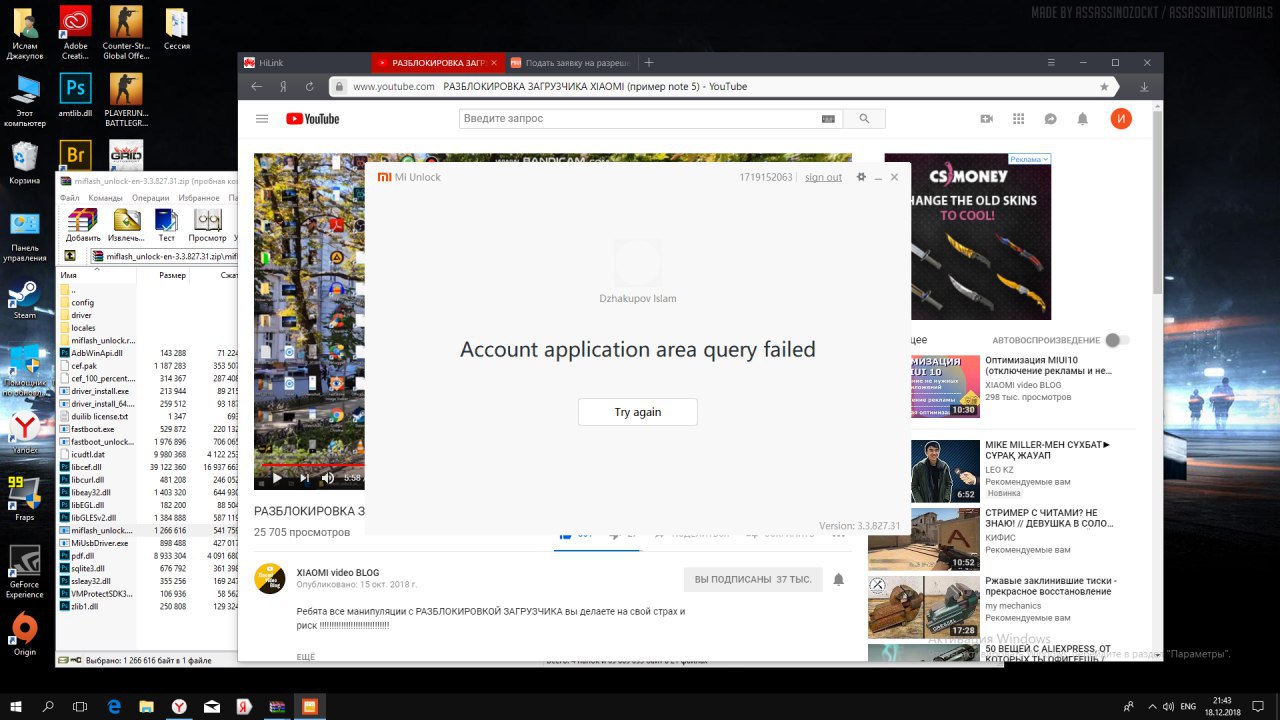Screen dimensions: 1280x720
Task: Open Ржавые заклинившие тиски video title
Action: 1051,586
